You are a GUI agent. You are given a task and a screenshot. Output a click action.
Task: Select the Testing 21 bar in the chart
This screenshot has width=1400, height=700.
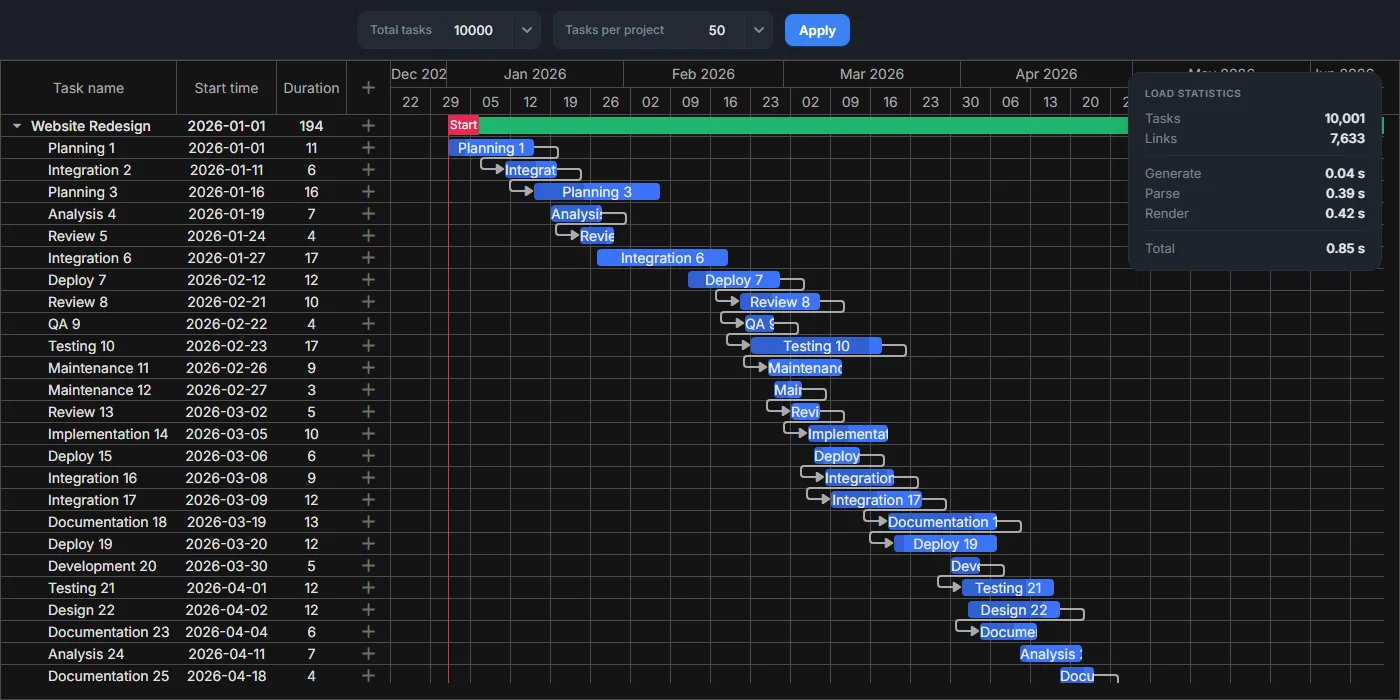coord(1008,588)
